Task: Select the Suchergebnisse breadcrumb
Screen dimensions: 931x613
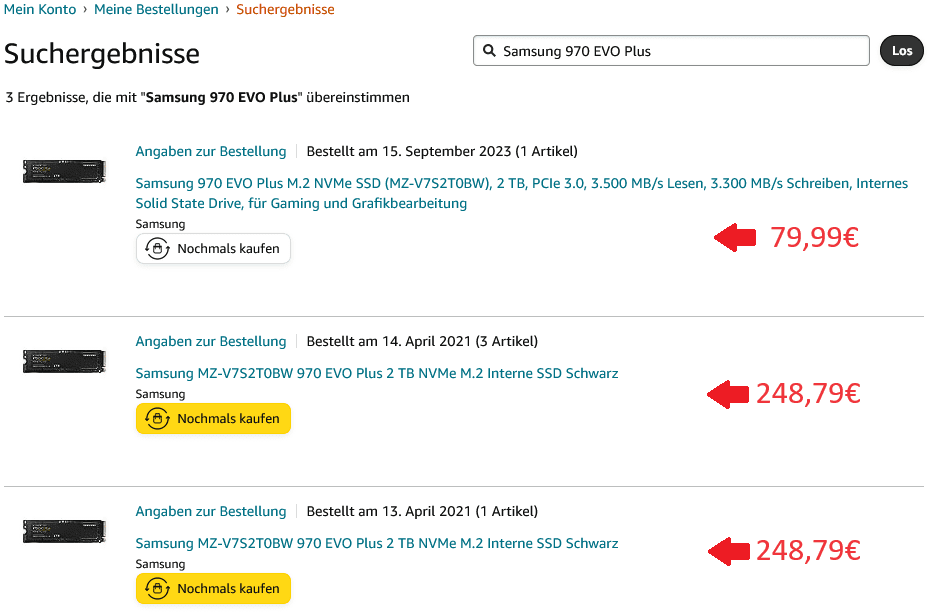Action: click(x=285, y=10)
